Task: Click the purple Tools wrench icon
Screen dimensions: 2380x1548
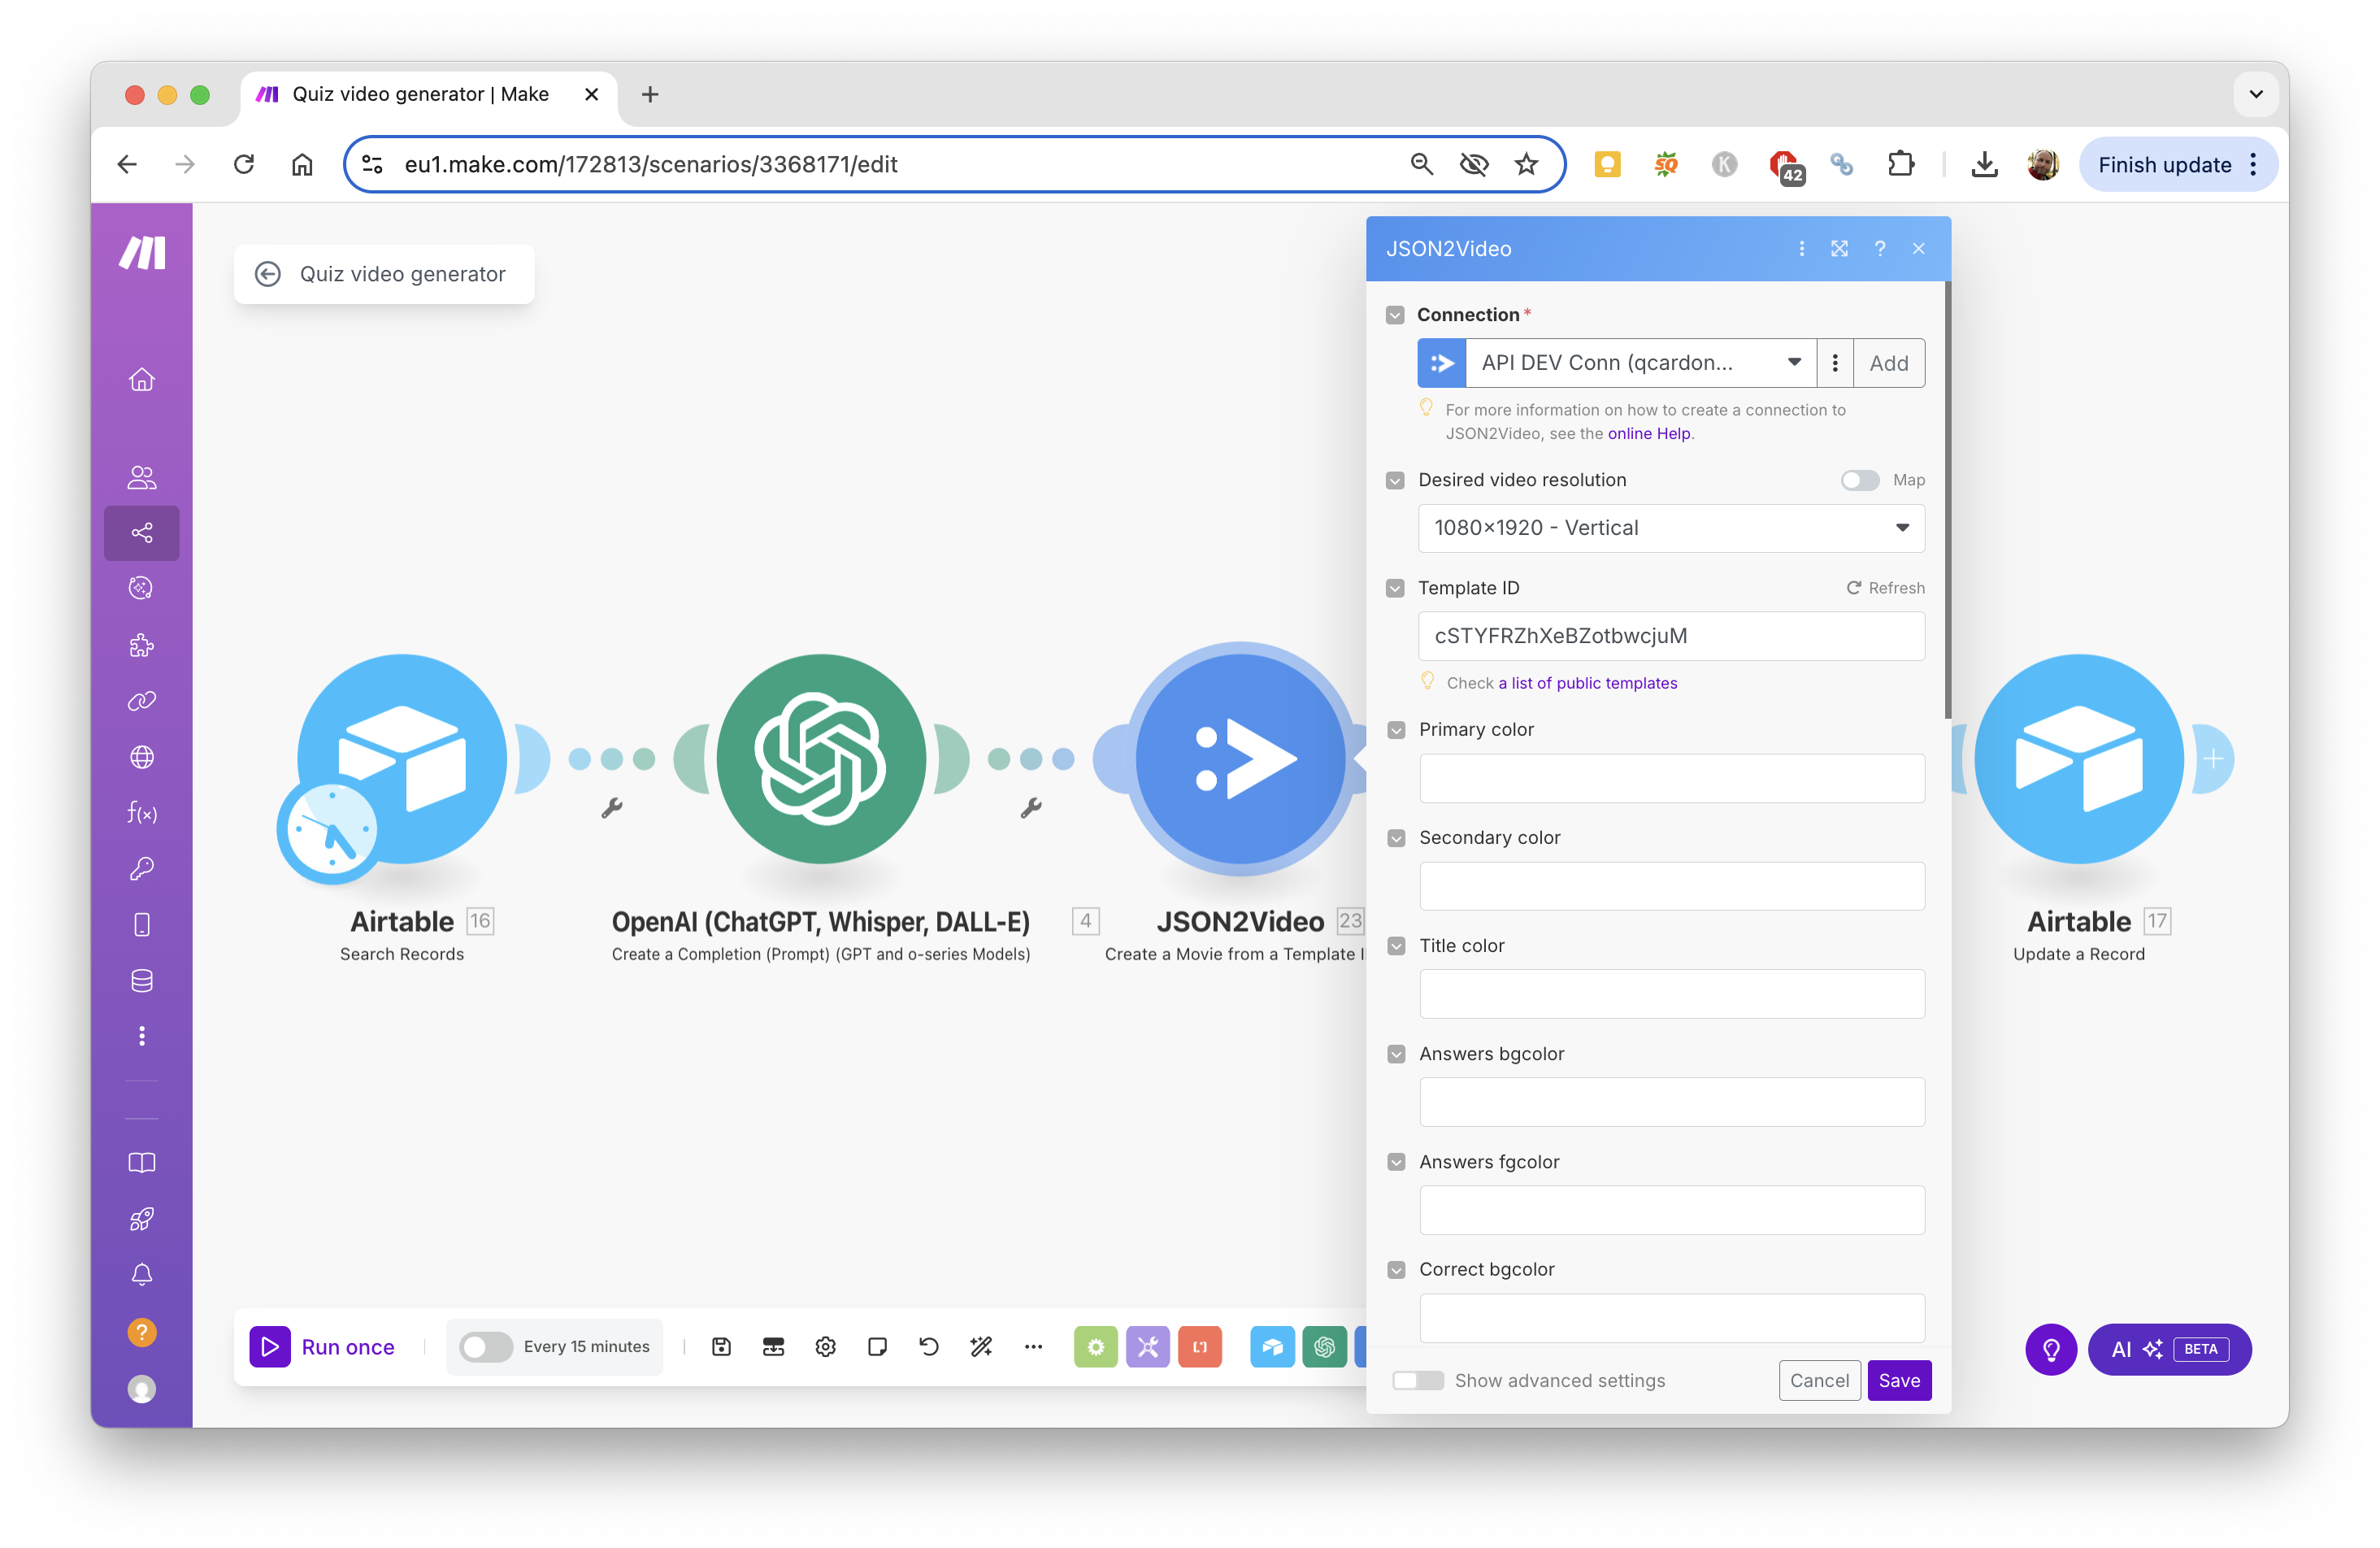Action: 1148,1347
